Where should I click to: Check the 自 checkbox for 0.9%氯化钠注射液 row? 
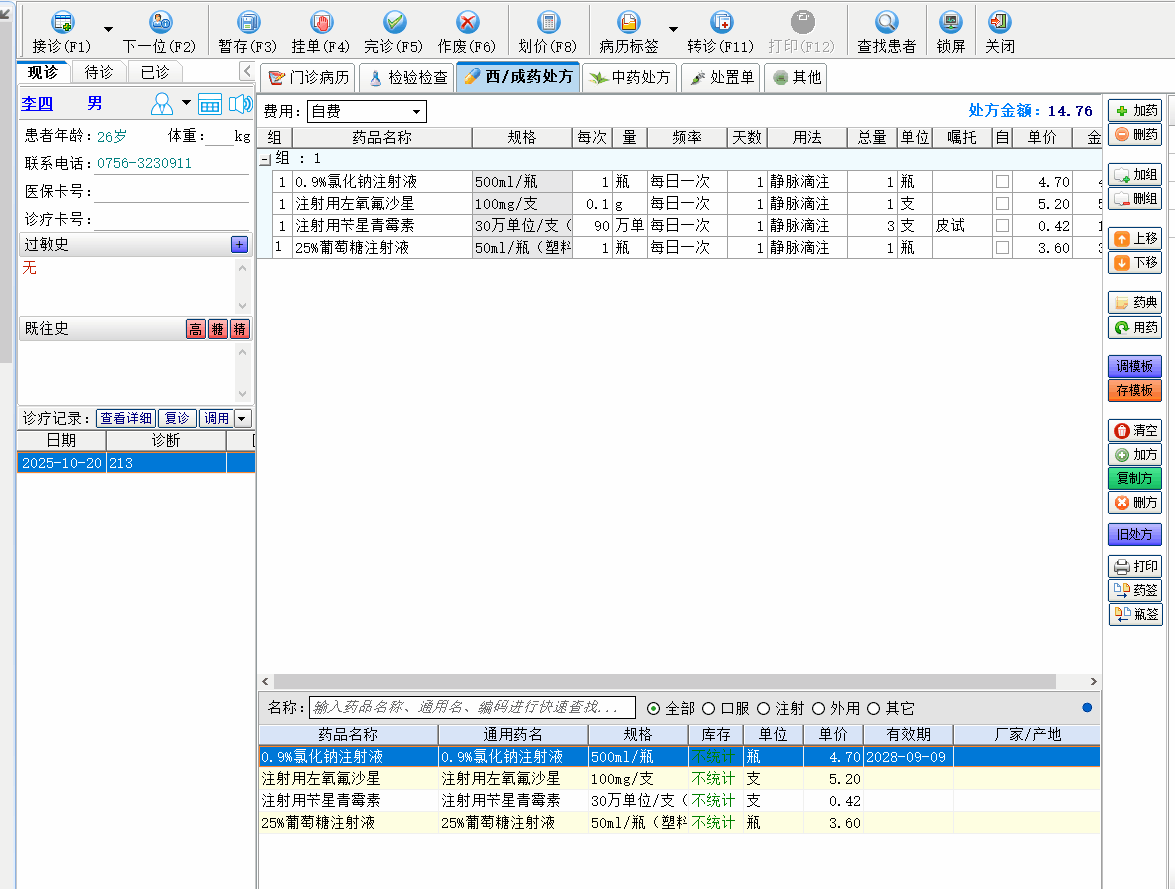pos(1002,182)
